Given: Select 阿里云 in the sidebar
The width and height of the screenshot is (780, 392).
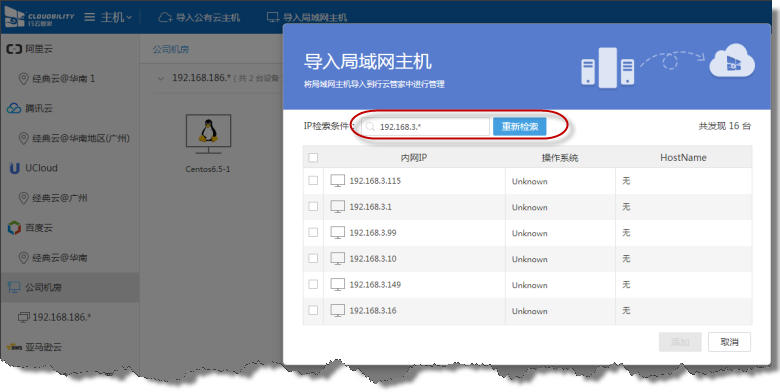Looking at the screenshot, I should click(39, 49).
